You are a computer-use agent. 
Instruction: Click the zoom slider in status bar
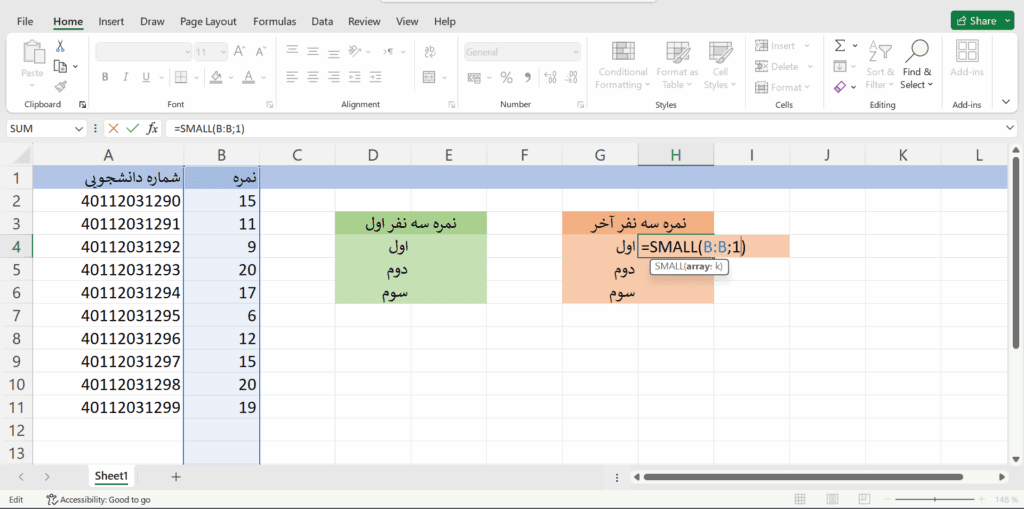[x=950, y=500]
